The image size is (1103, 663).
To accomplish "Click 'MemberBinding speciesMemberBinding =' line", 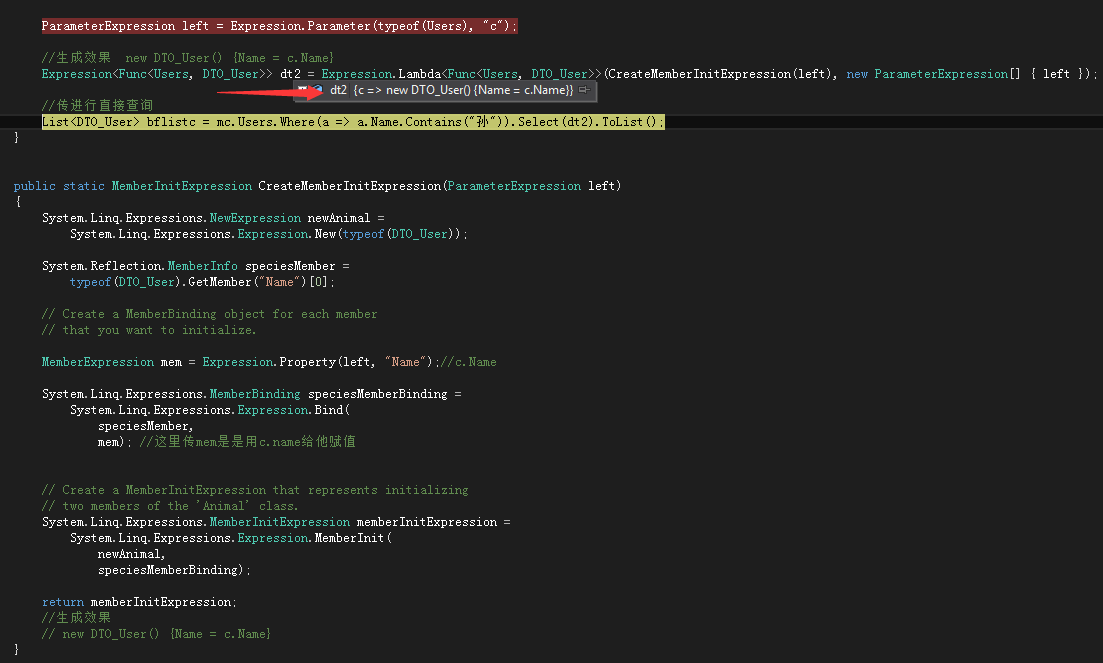I will pos(252,394).
